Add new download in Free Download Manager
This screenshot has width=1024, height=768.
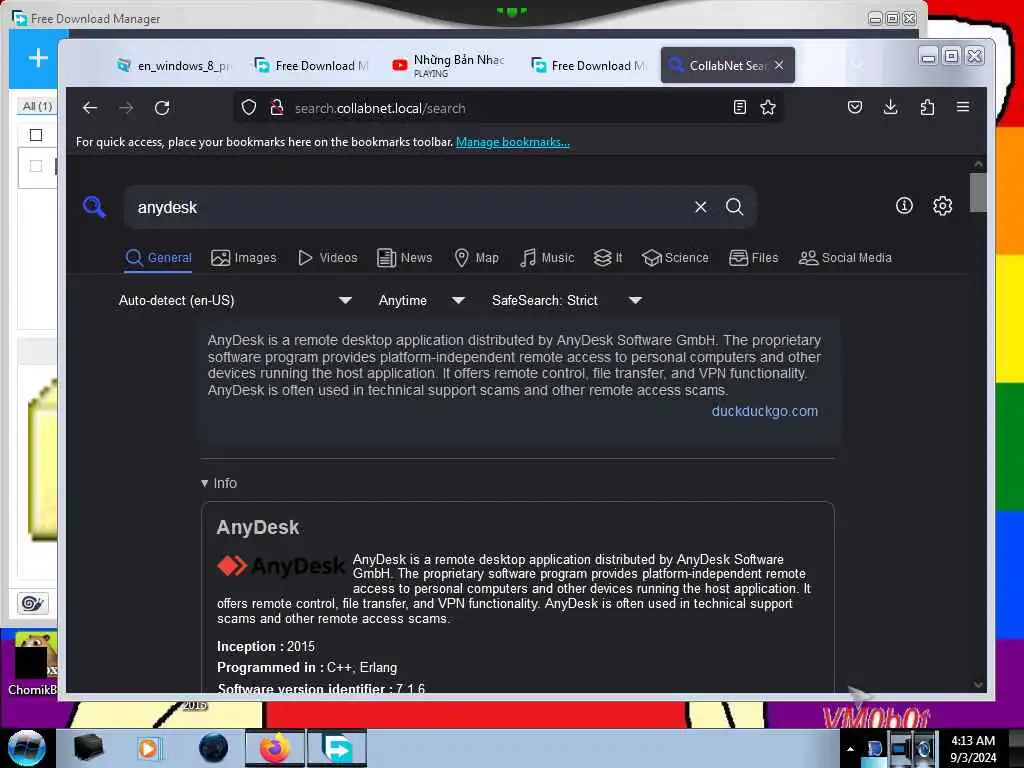point(38,58)
